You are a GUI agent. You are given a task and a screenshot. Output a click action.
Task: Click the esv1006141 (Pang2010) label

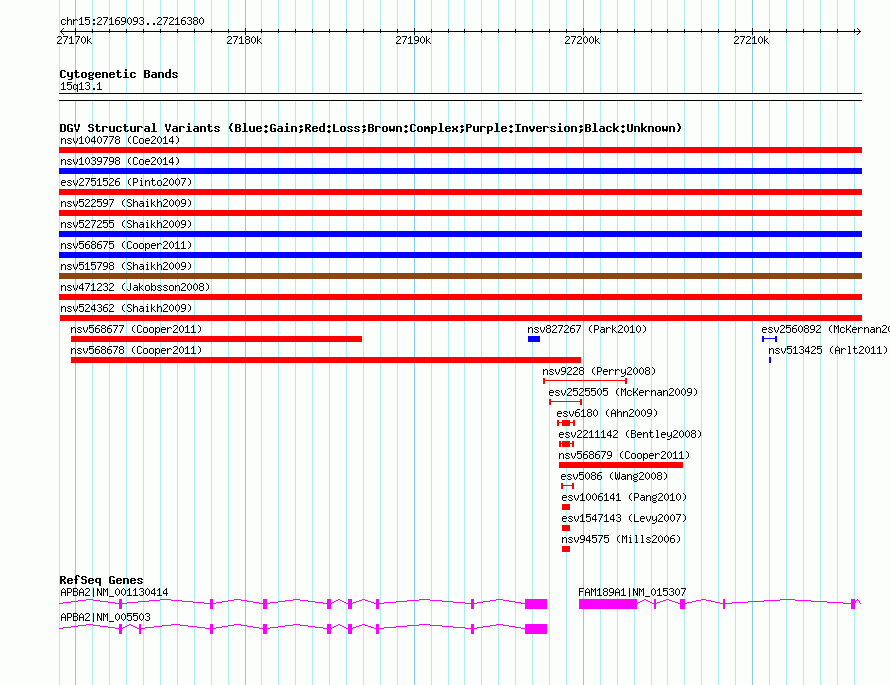click(x=624, y=497)
